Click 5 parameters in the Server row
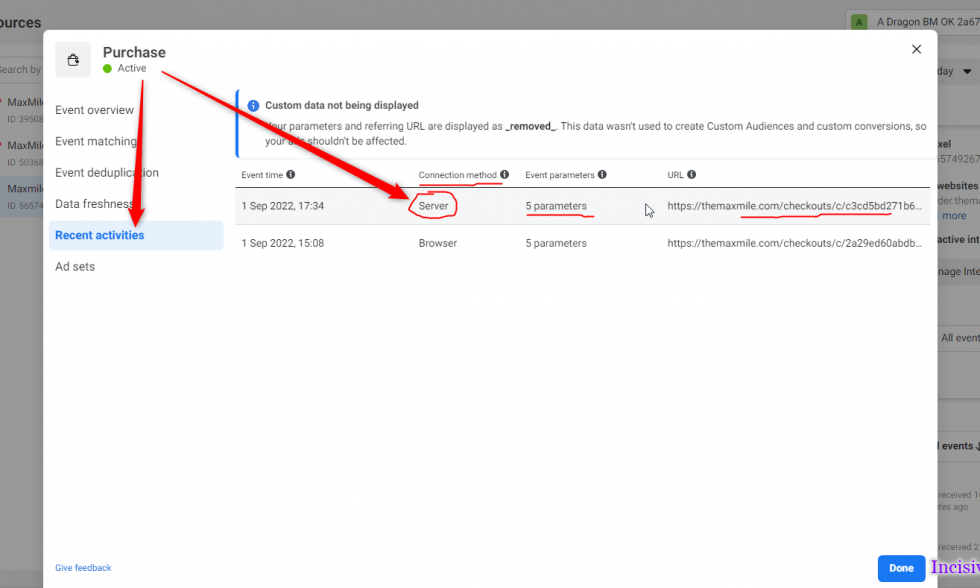980x588 pixels. click(556, 206)
